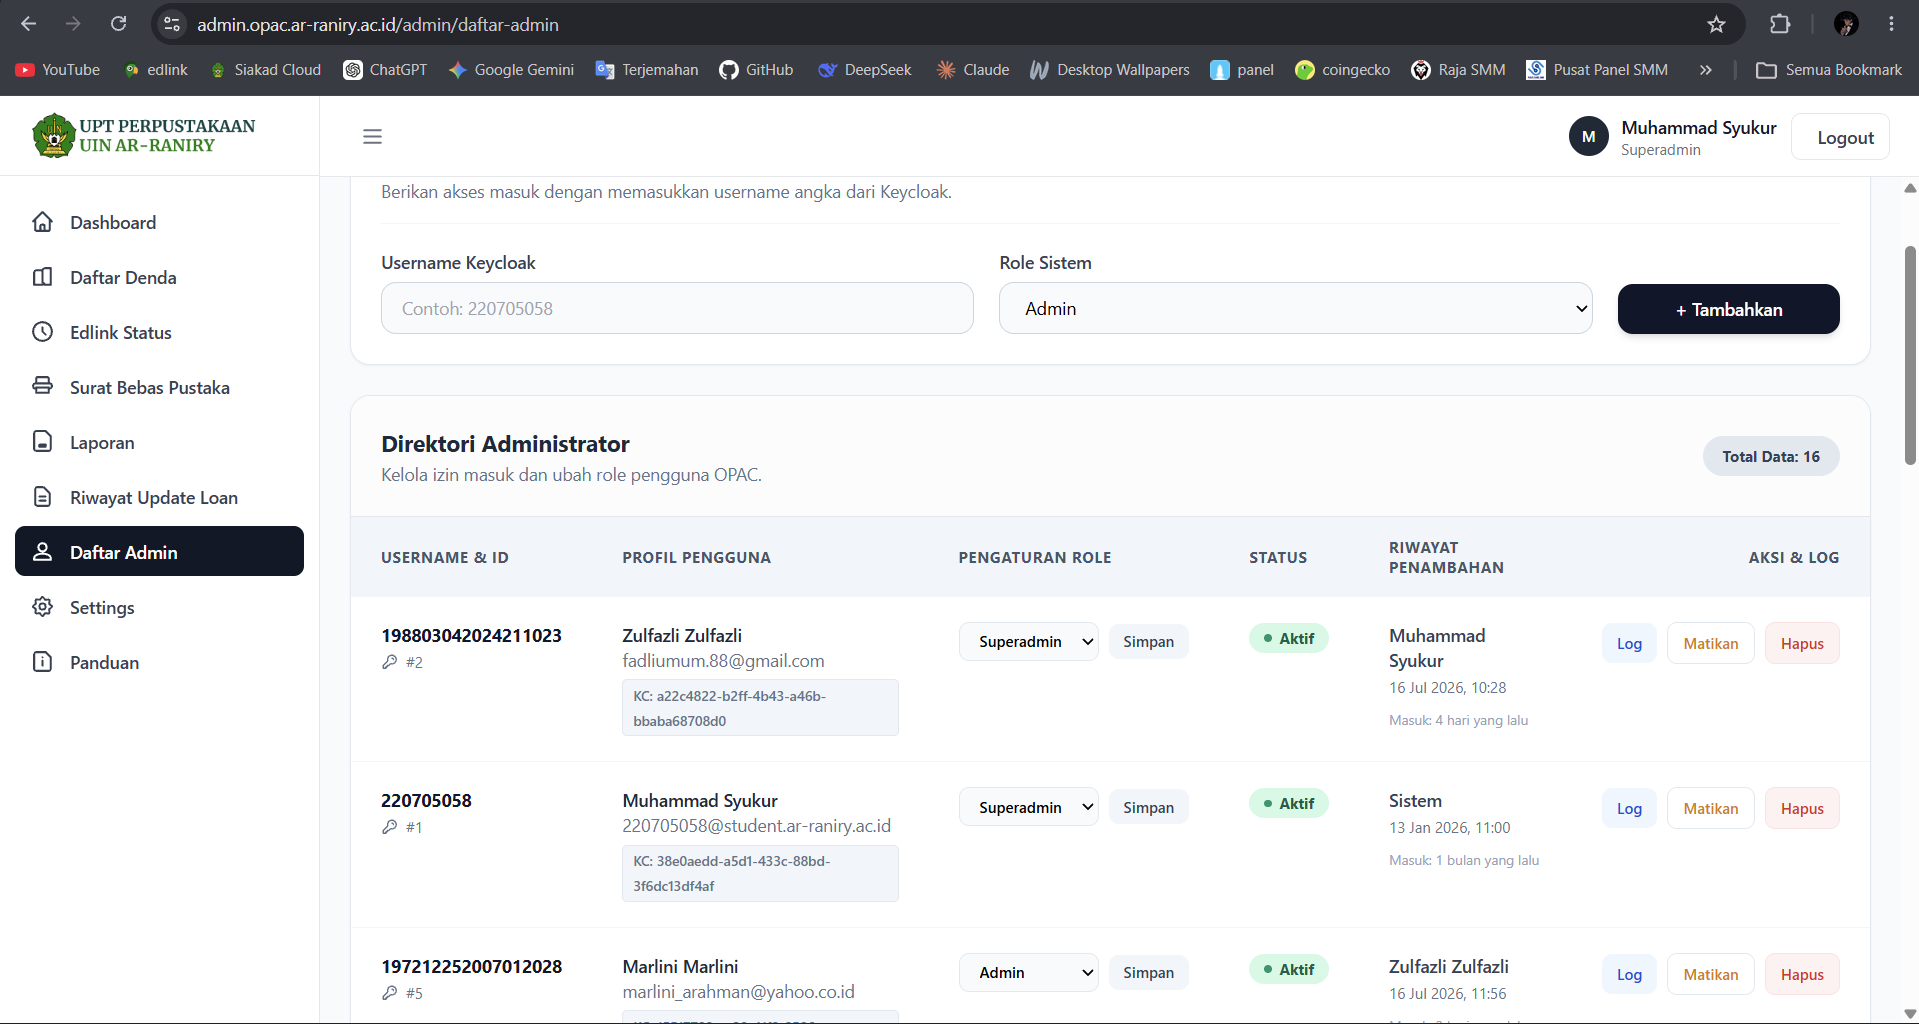This screenshot has height=1024, width=1919.
Task: Click Simpan for Marlini Marlini row
Action: point(1148,972)
